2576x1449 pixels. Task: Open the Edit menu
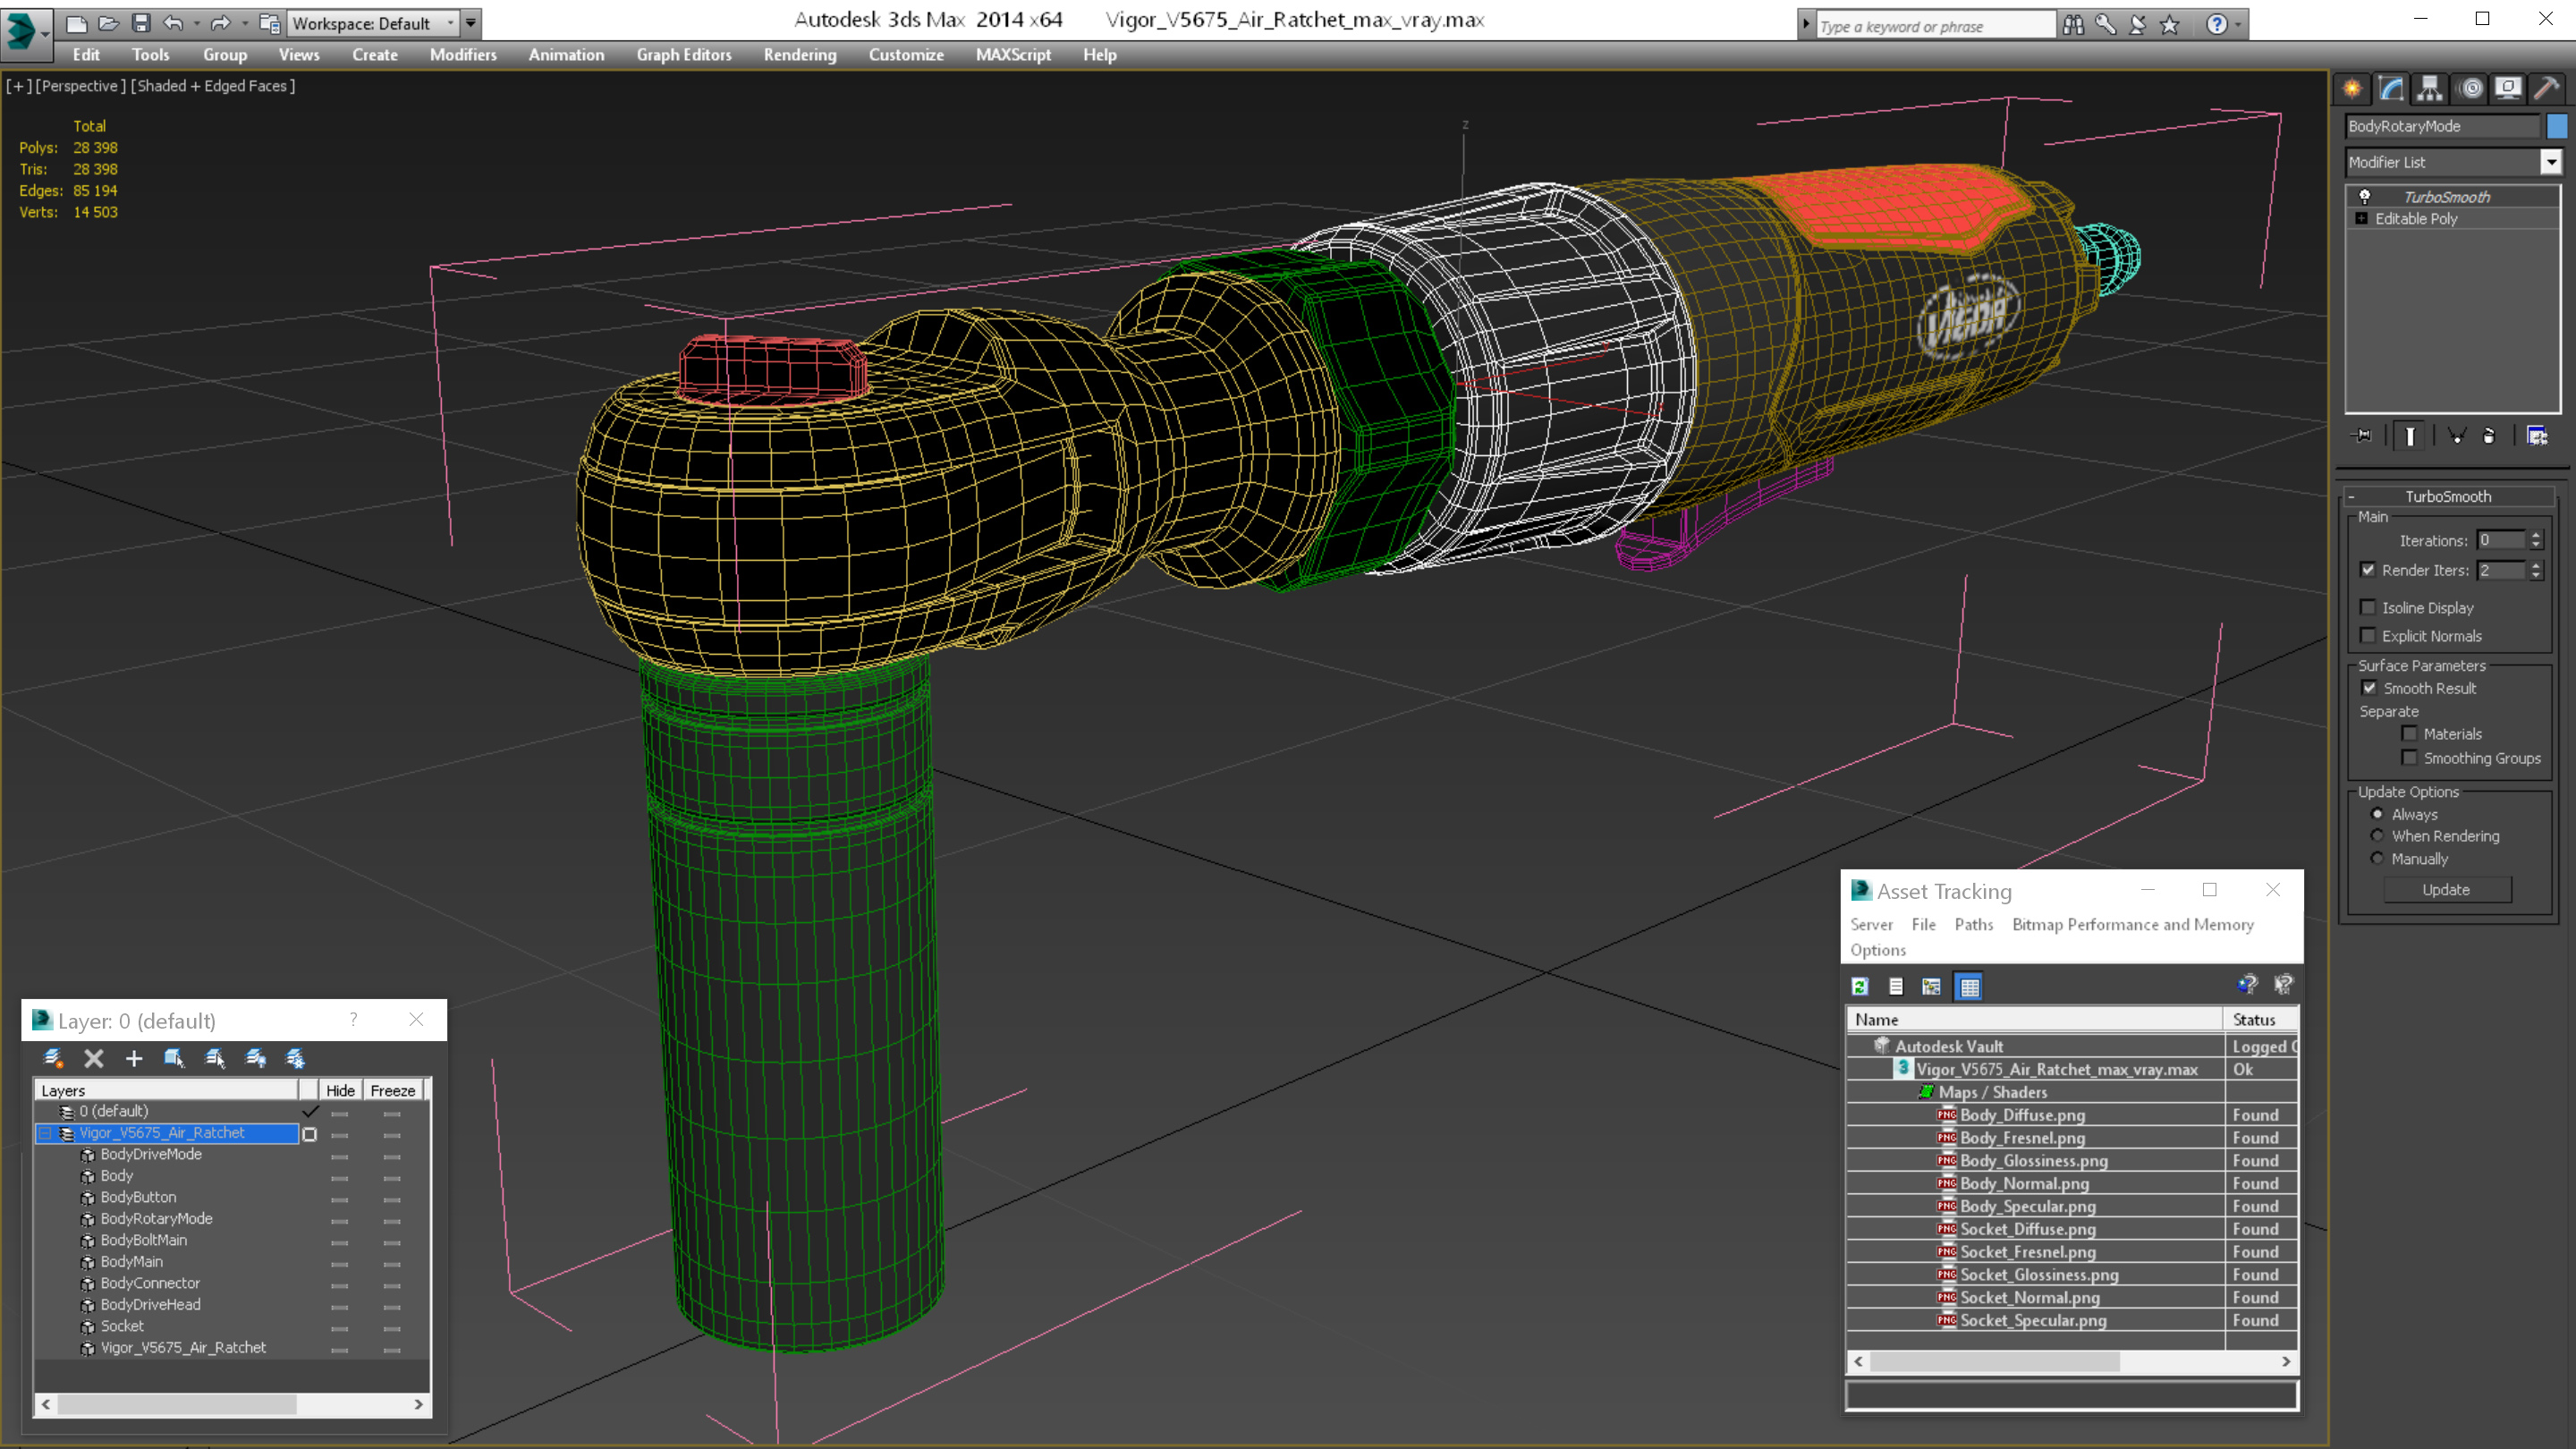click(x=86, y=55)
